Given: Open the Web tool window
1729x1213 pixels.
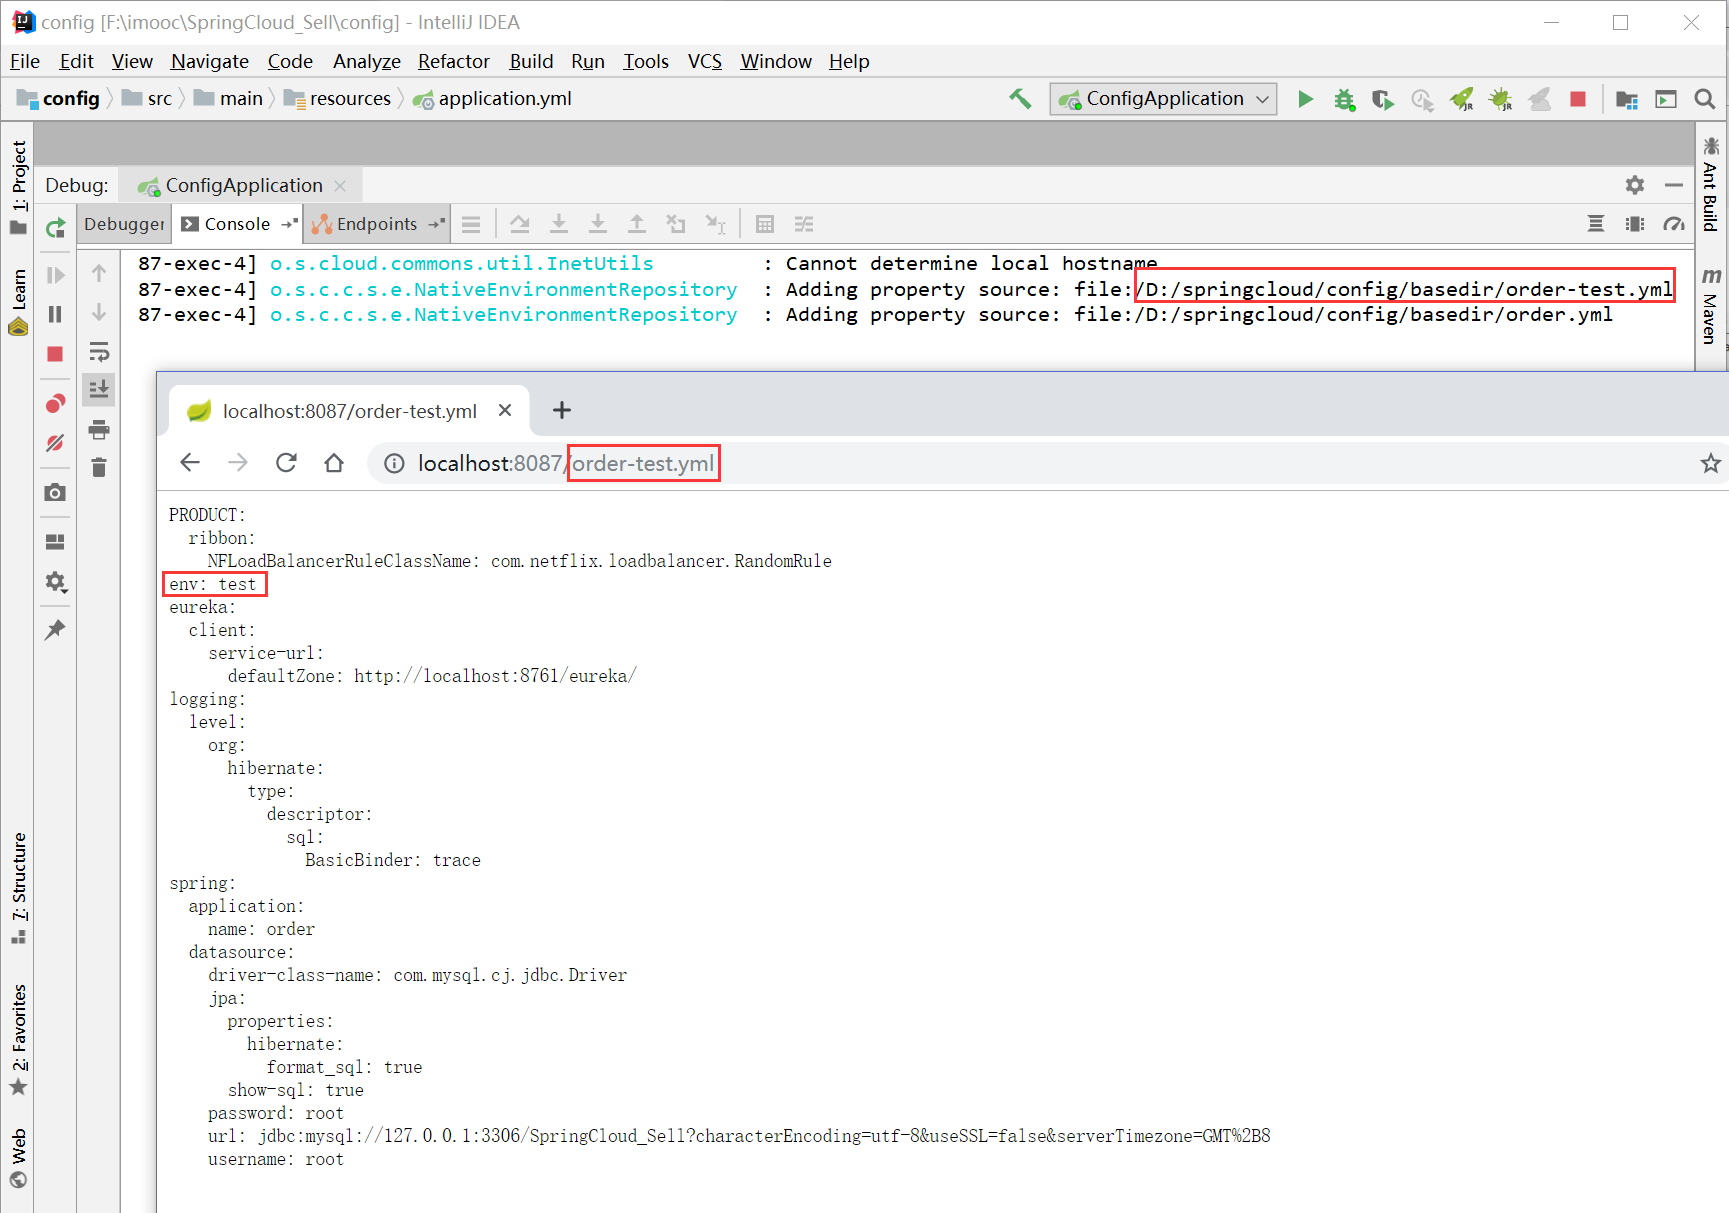Looking at the screenshot, I should click(18, 1157).
